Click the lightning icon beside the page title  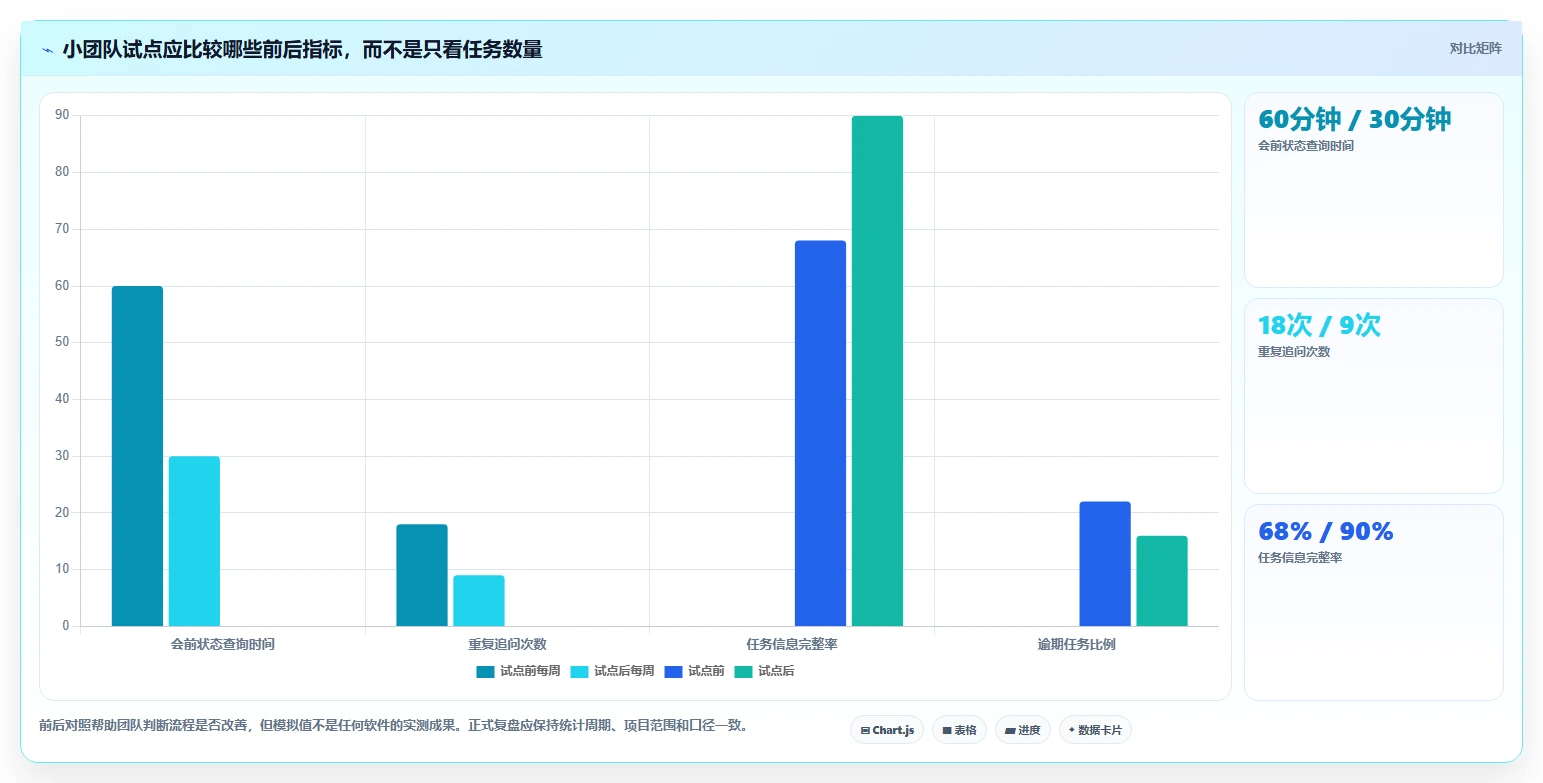point(48,50)
